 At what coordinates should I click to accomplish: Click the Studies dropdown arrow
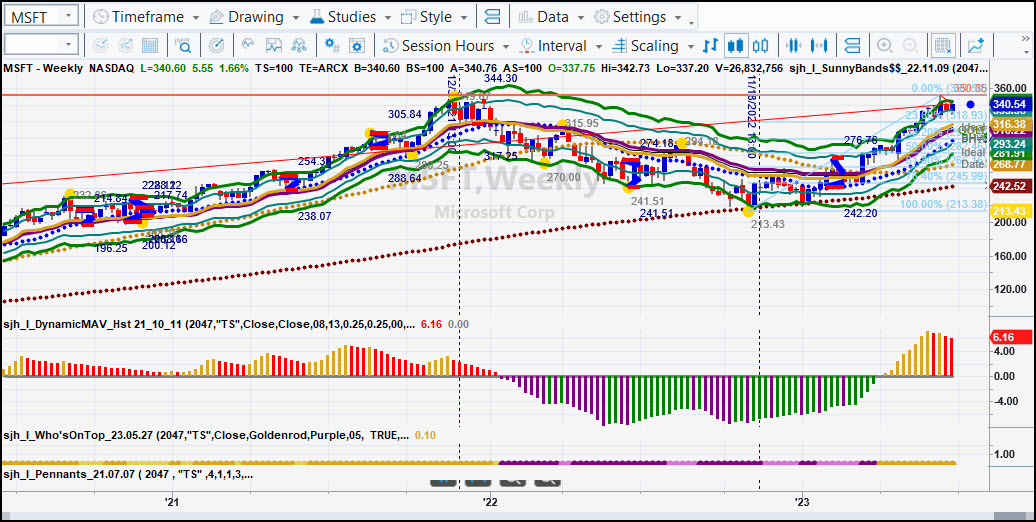[389, 17]
